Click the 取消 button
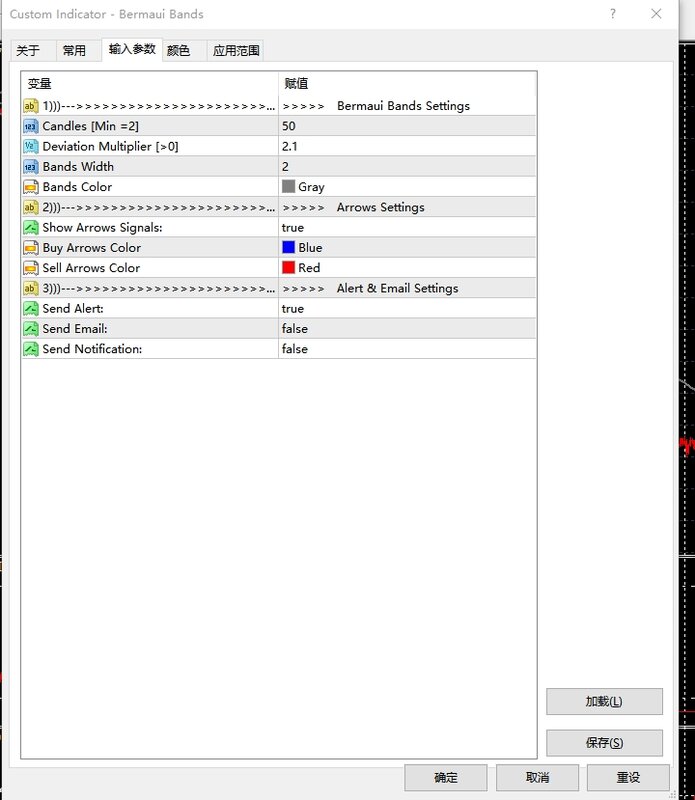 click(x=537, y=778)
